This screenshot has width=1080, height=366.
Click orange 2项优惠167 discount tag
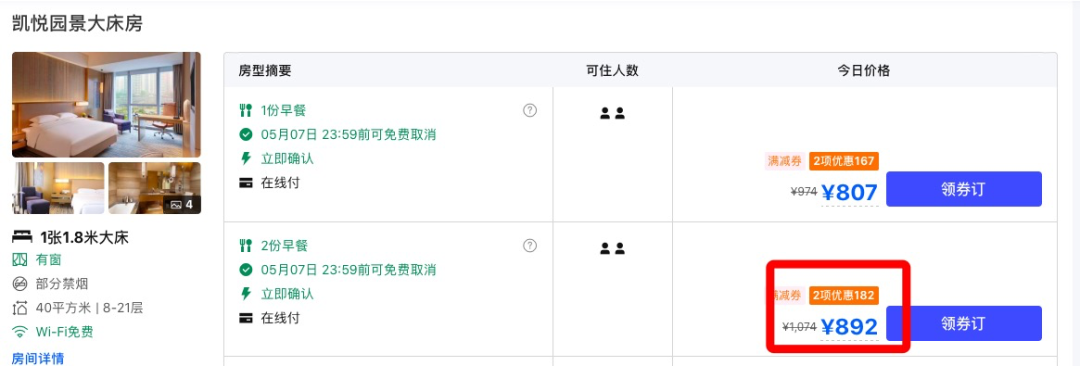click(x=844, y=161)
